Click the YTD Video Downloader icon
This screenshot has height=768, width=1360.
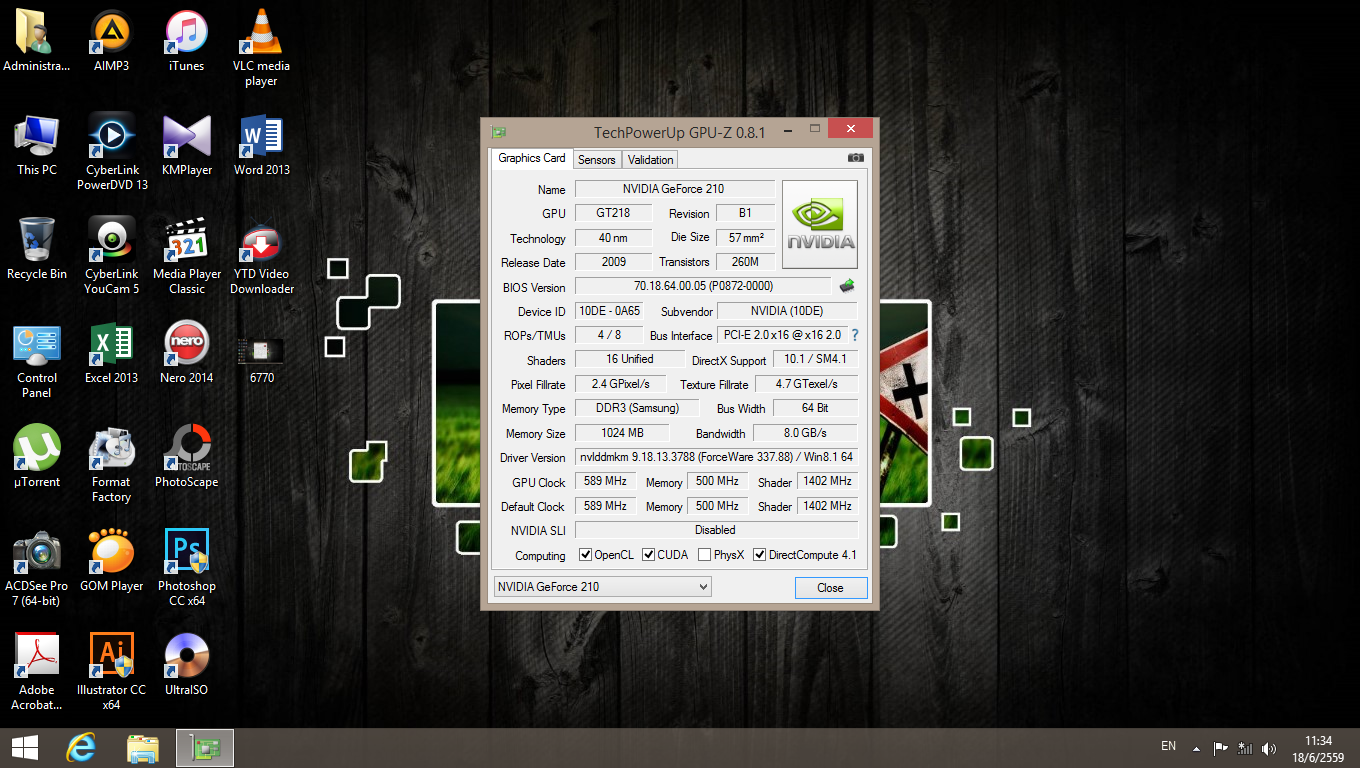[x=262, y=256]
